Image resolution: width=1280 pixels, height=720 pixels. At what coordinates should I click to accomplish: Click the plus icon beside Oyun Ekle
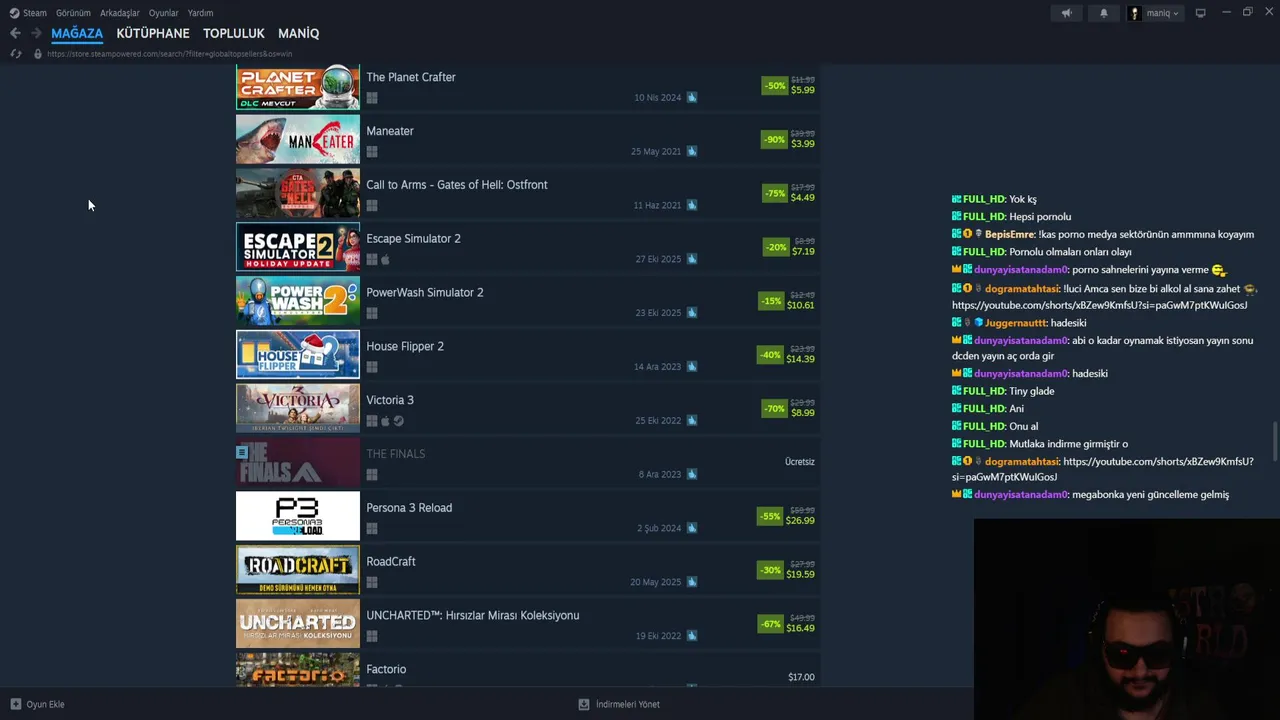[x=15, y=704]
